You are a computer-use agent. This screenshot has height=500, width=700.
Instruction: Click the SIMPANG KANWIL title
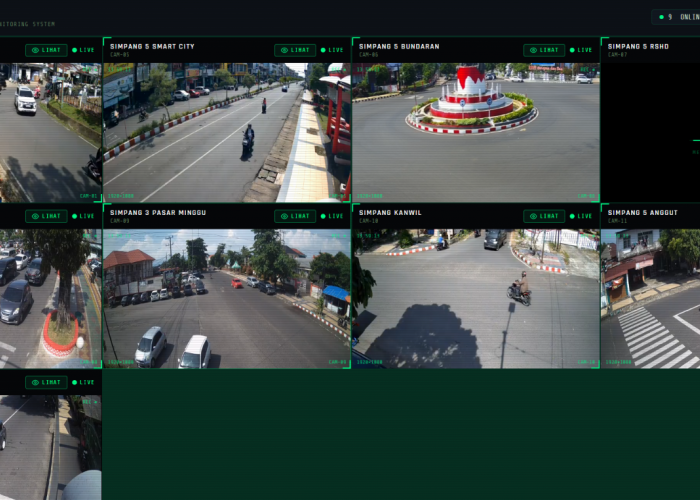point(390,212)
